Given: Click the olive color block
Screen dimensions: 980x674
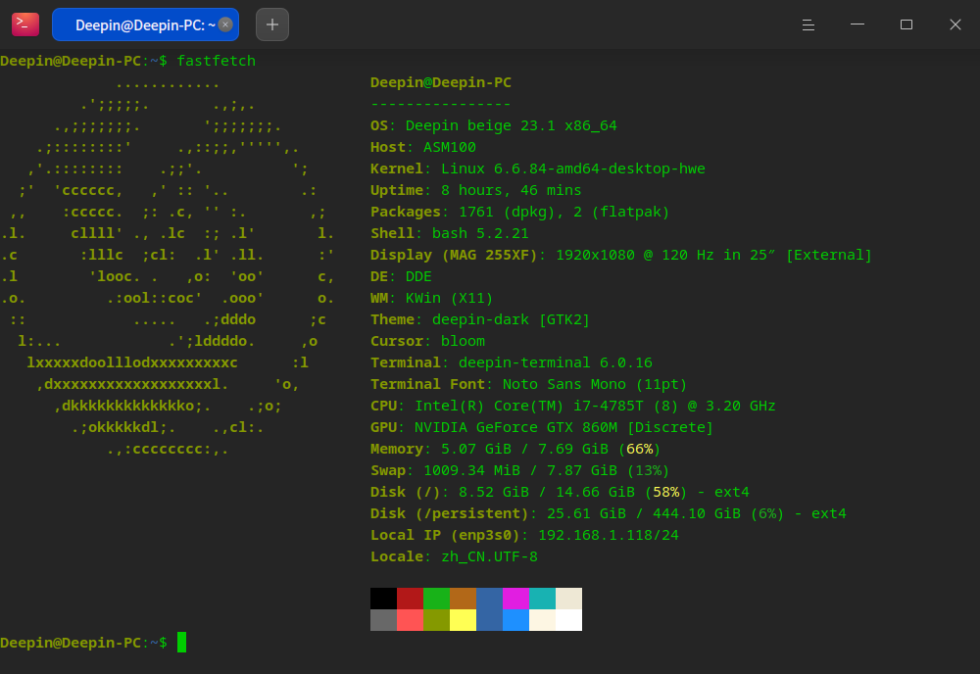Looking at the screenshot, I should (x=436, y=620).
